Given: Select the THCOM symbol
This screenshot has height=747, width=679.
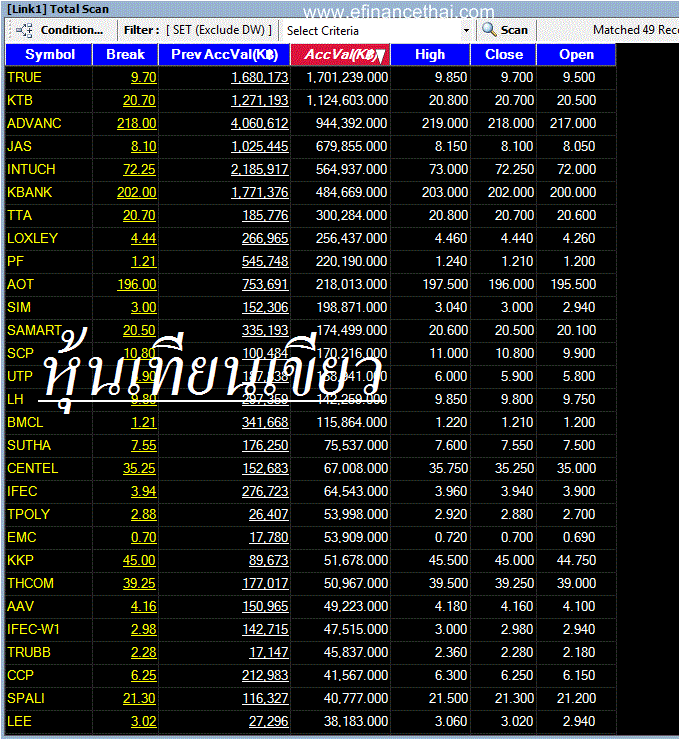Looking at the screenshot, I should pyautogui.click(x=30, y=583).
